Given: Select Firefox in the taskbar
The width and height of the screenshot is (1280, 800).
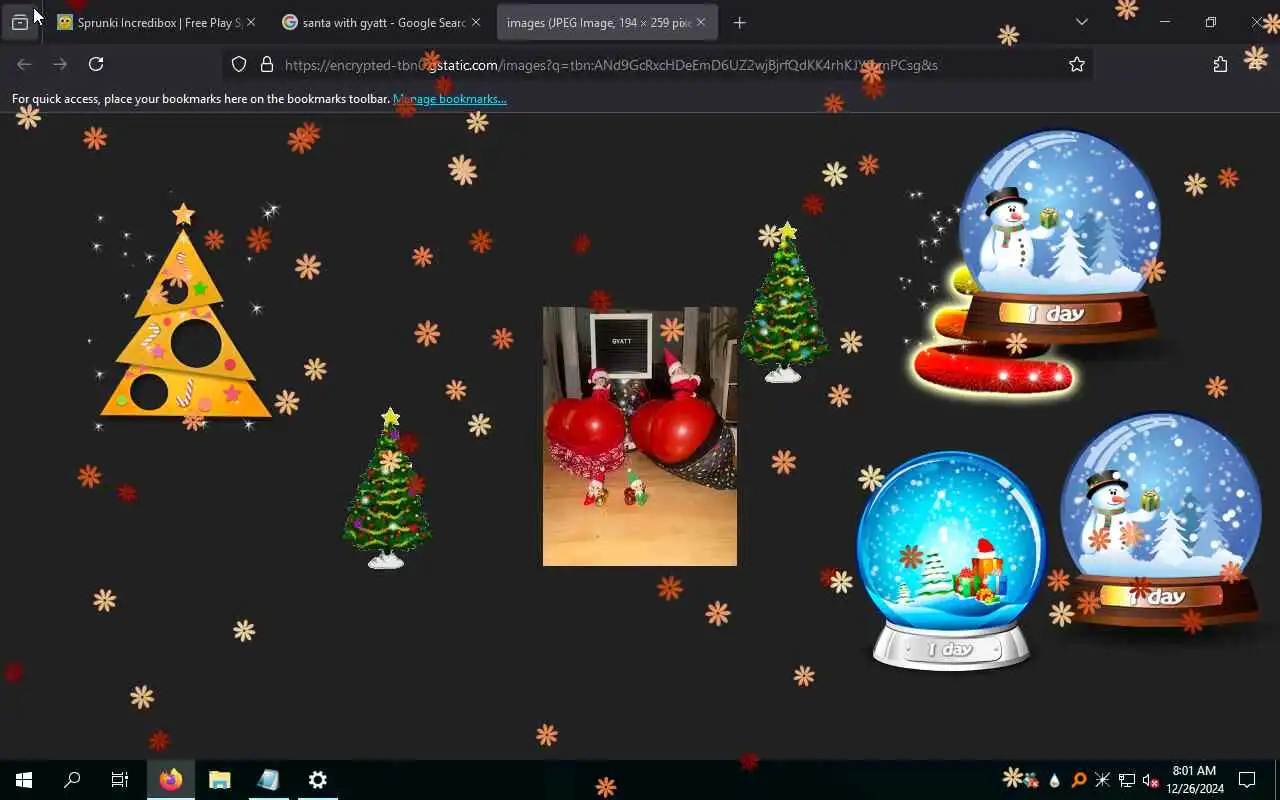Looking at the screenshot, I should click(171, 780).
